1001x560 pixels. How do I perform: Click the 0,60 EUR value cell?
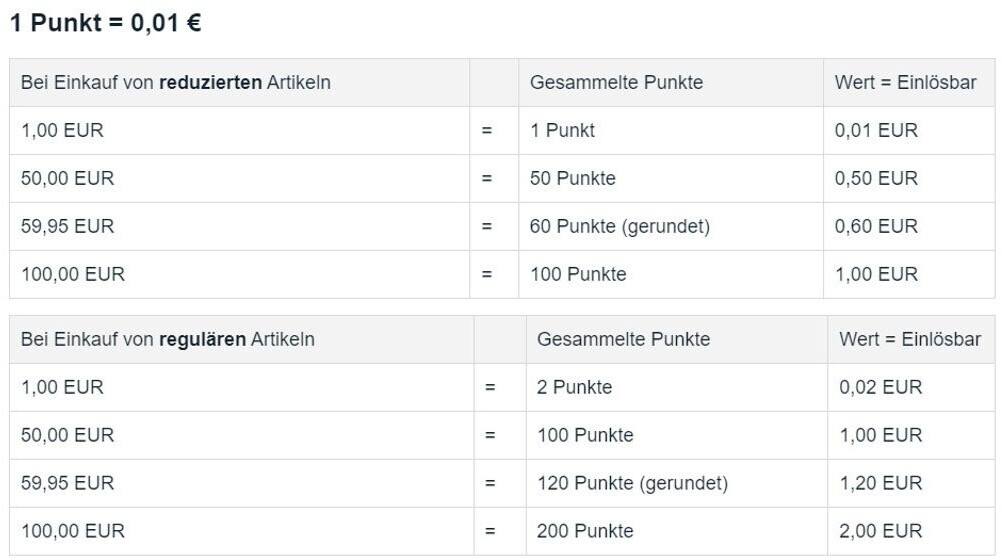point(909,226)
